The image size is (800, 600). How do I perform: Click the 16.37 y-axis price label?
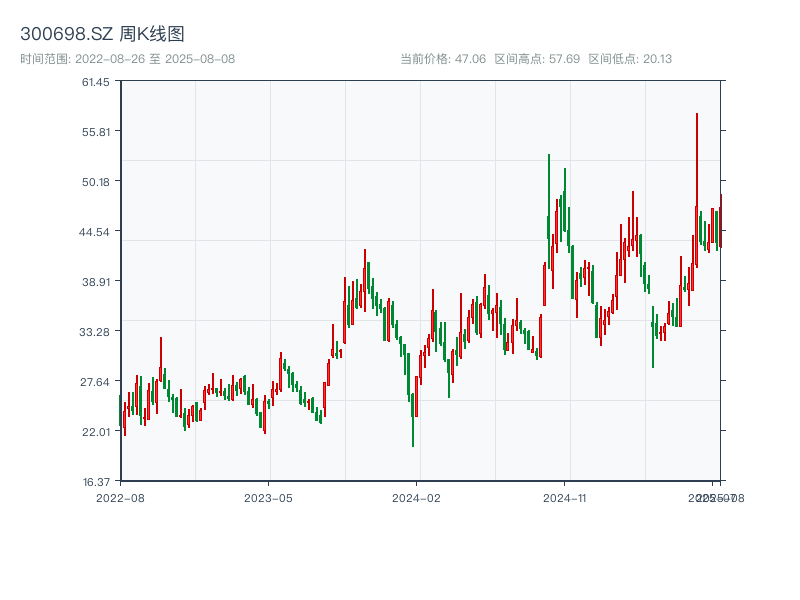pos(96,481)
